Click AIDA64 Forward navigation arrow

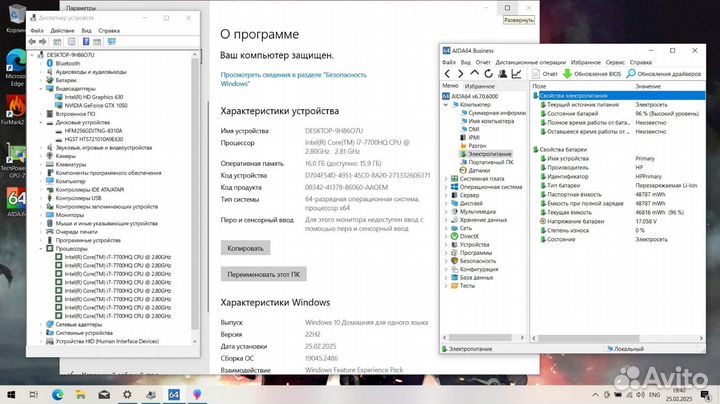[461, 73]
